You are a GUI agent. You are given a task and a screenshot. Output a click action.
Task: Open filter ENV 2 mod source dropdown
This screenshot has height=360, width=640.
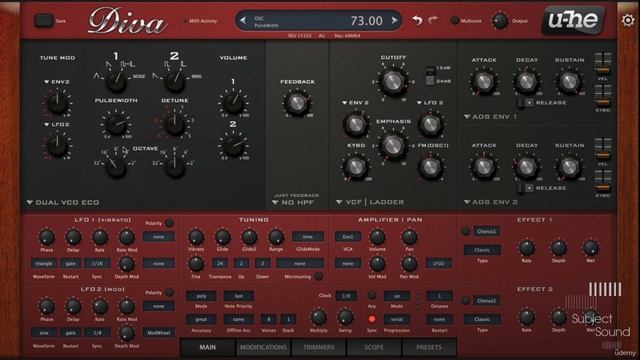[x=356, y=103]
